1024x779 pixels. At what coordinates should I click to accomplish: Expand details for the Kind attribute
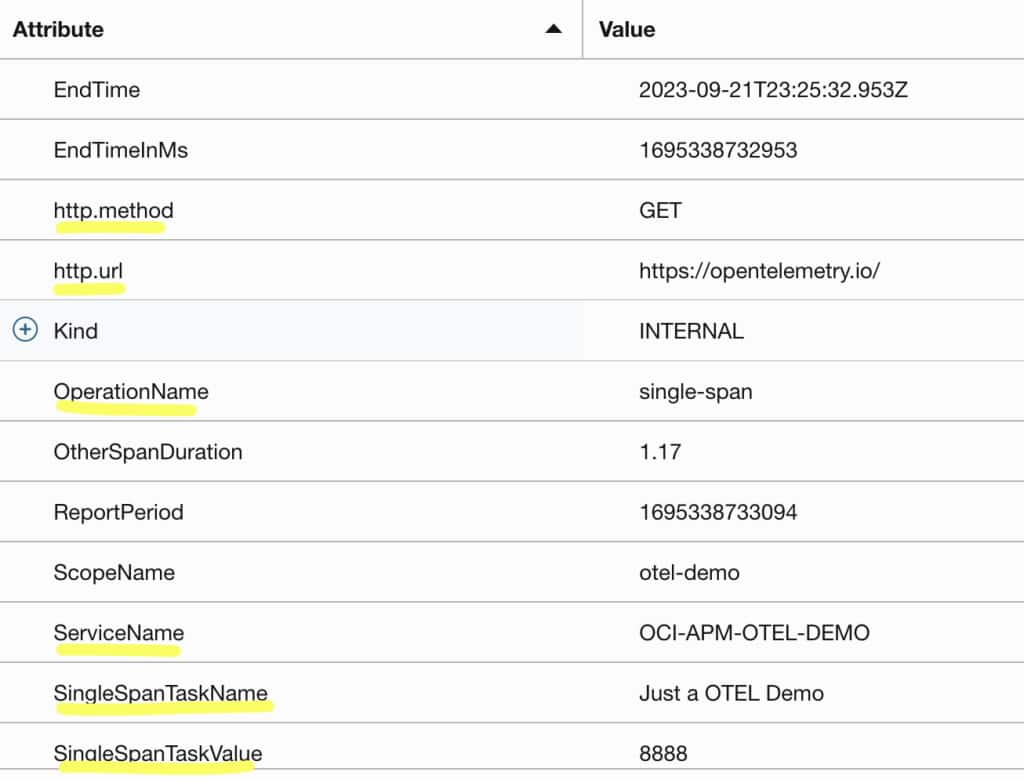25,329
